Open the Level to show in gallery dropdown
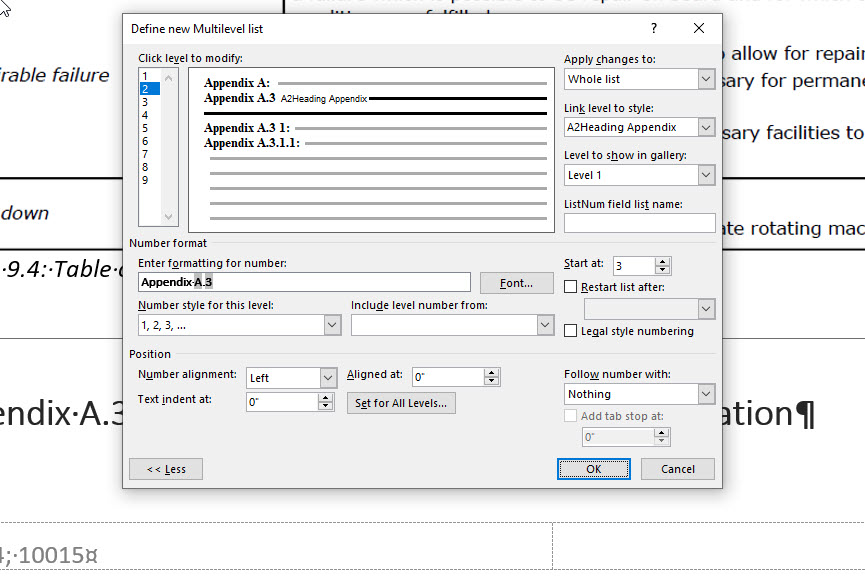Image resolution: width=865 pixels, height=587 pixels. pyautogui.click(x=706, y=175)
